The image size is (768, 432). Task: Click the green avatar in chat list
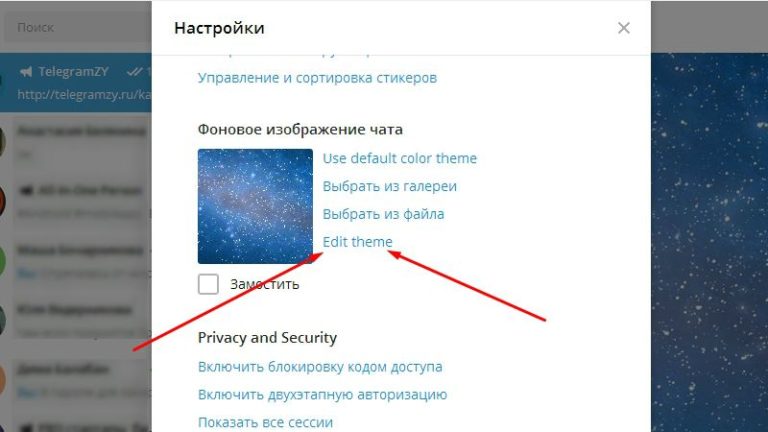tap(2, 261)
